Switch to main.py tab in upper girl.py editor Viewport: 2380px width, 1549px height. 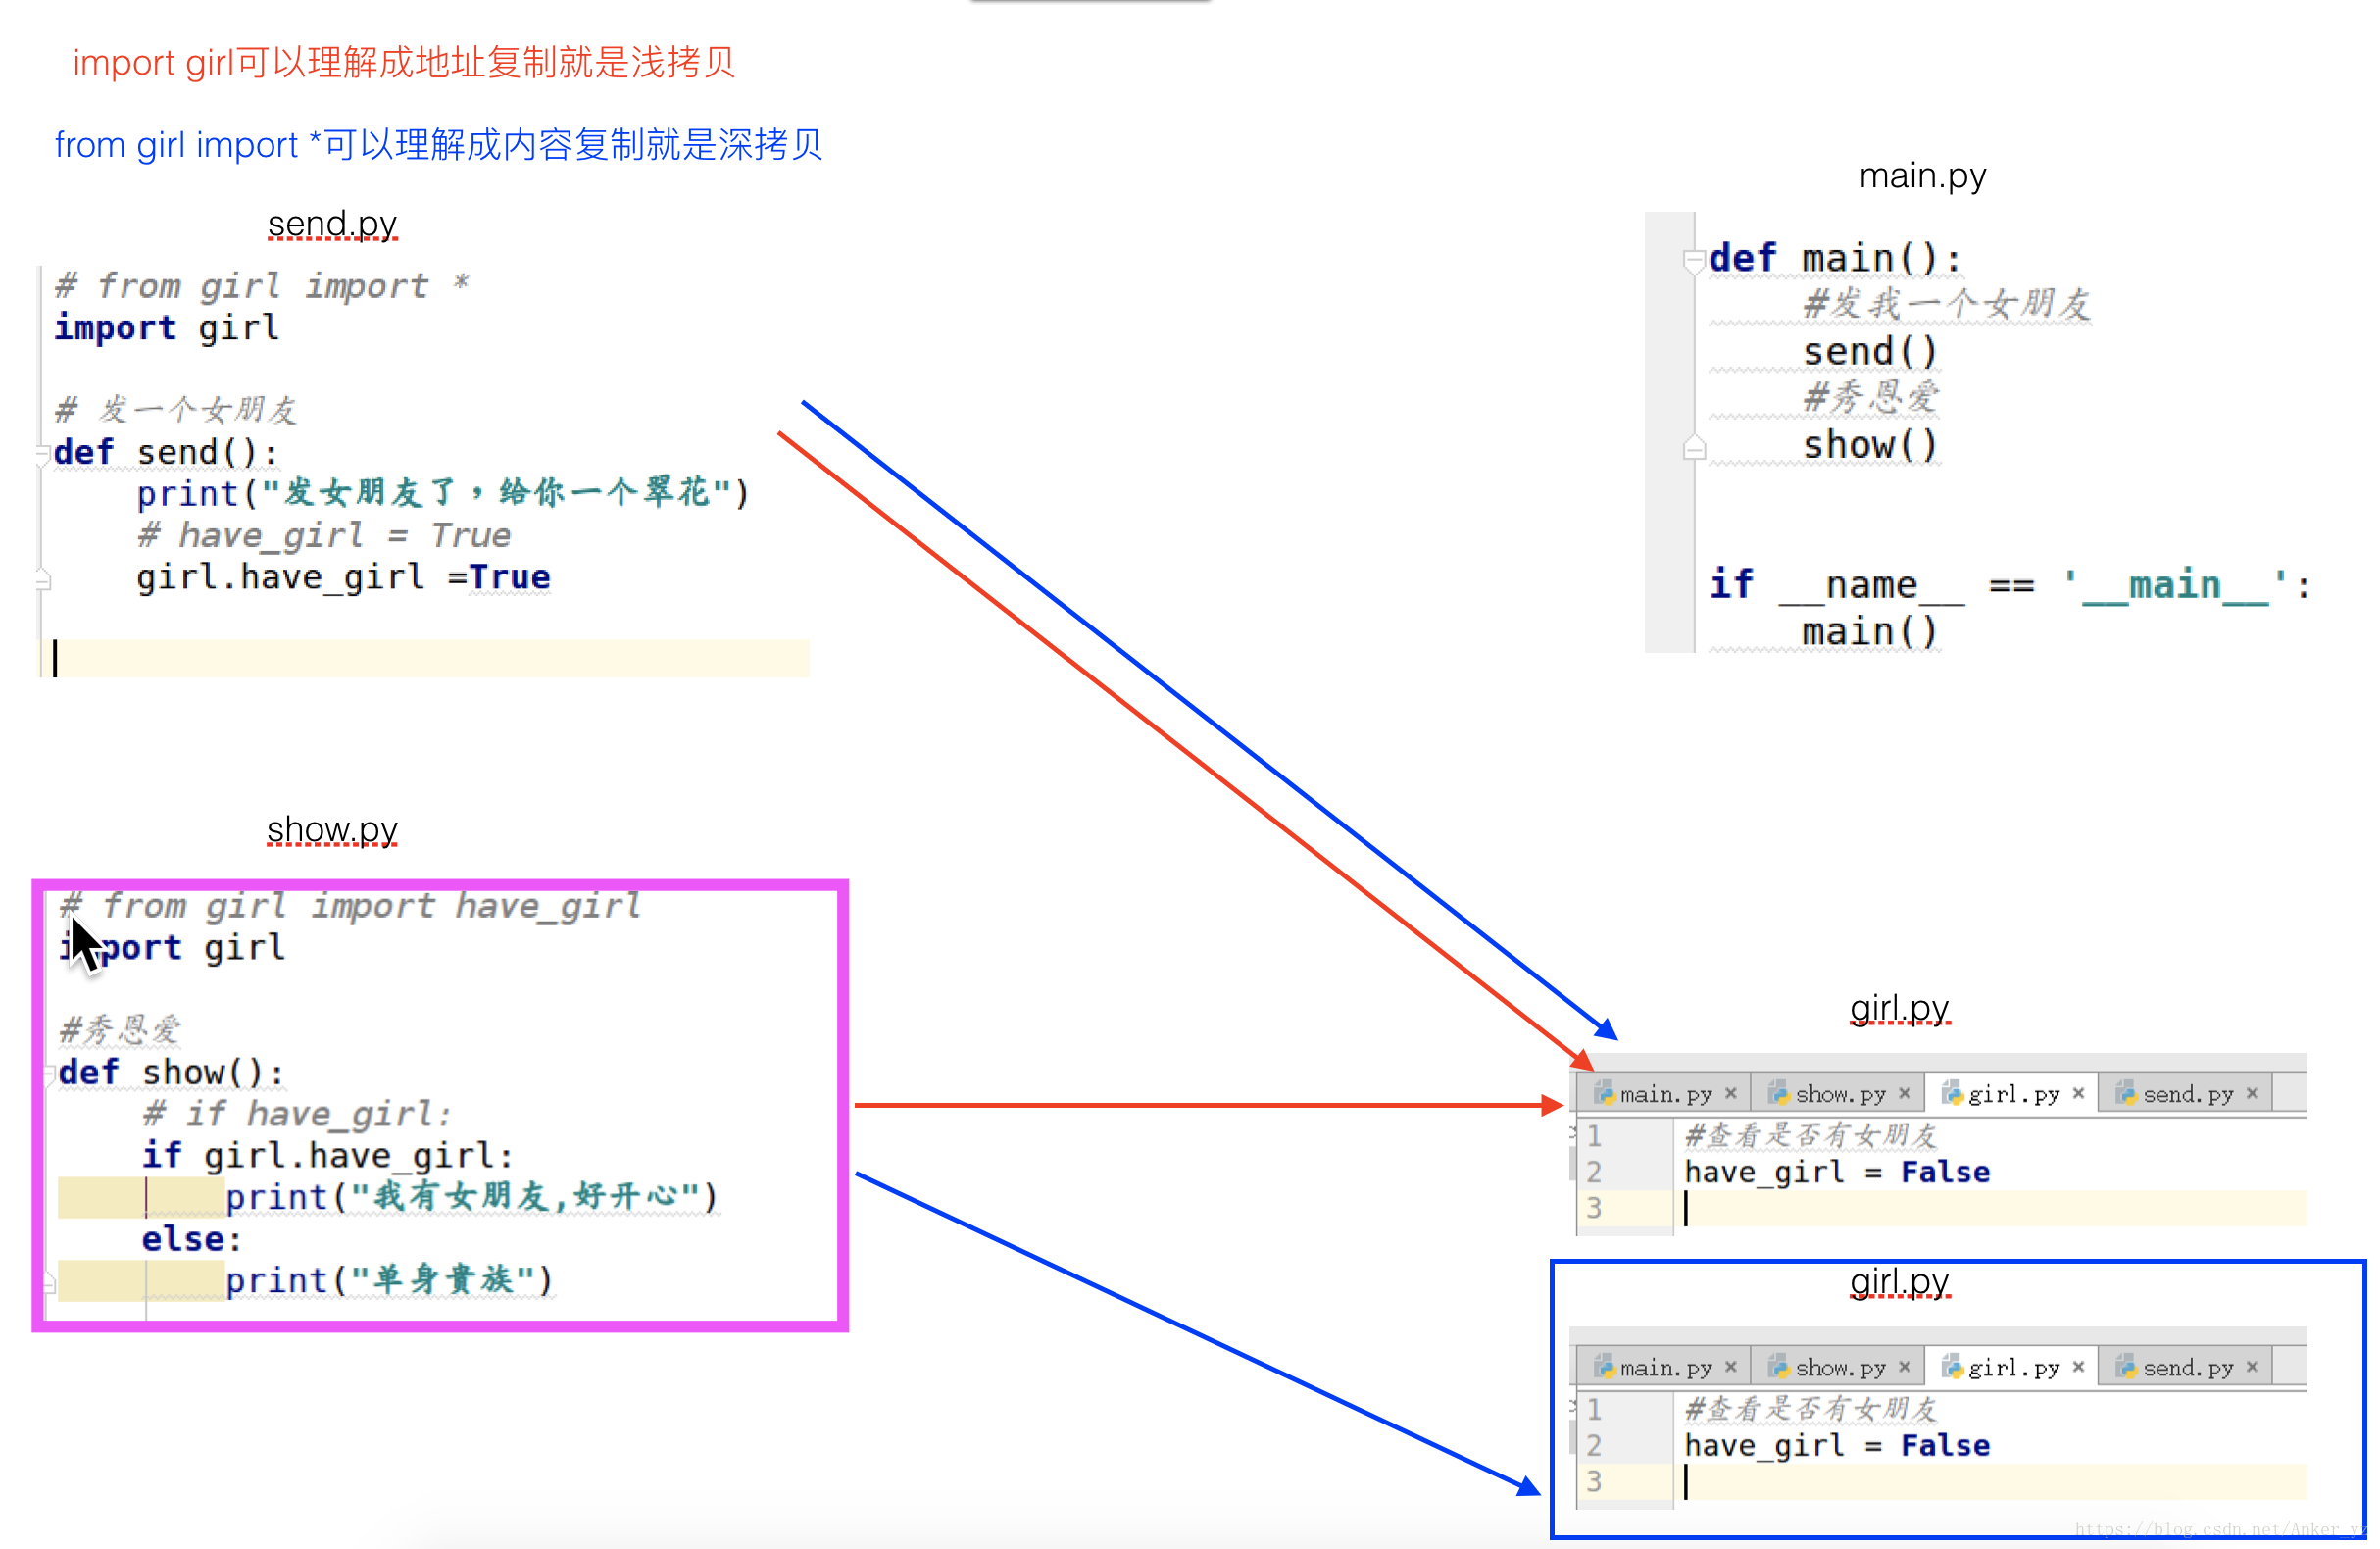coord(1665,1094)
